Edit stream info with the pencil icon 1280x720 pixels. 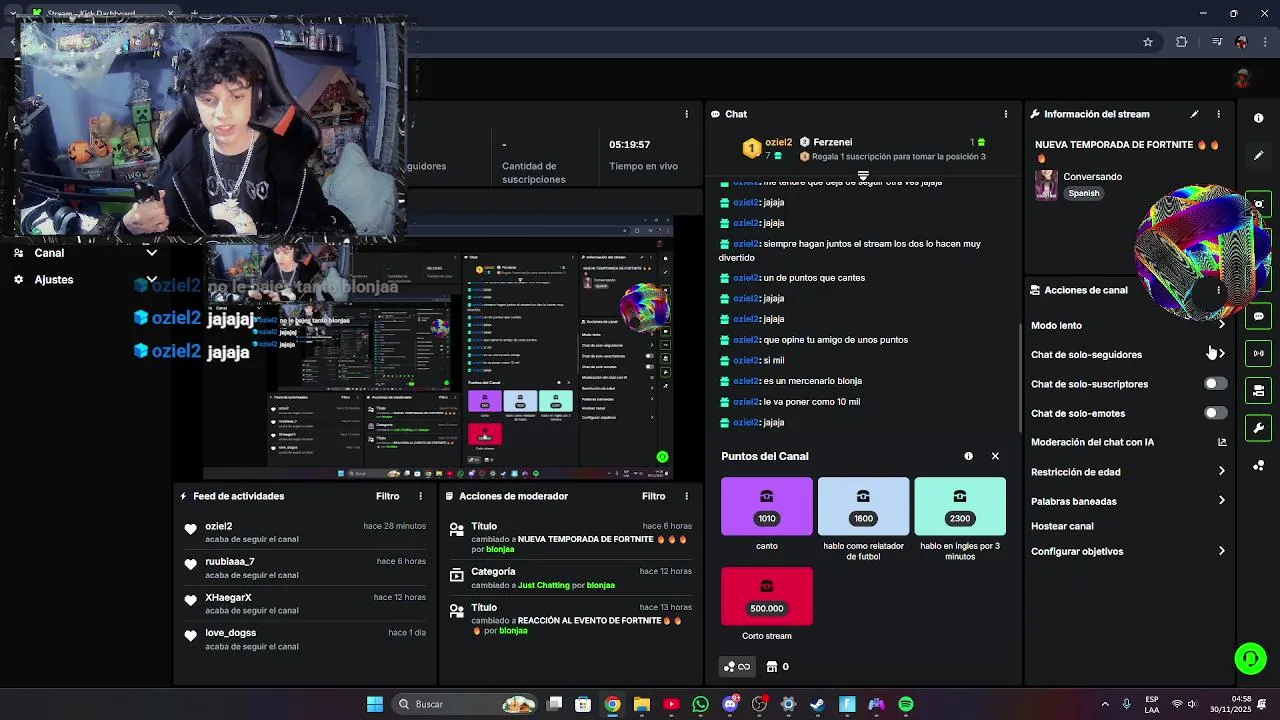tap(1194, 114)
